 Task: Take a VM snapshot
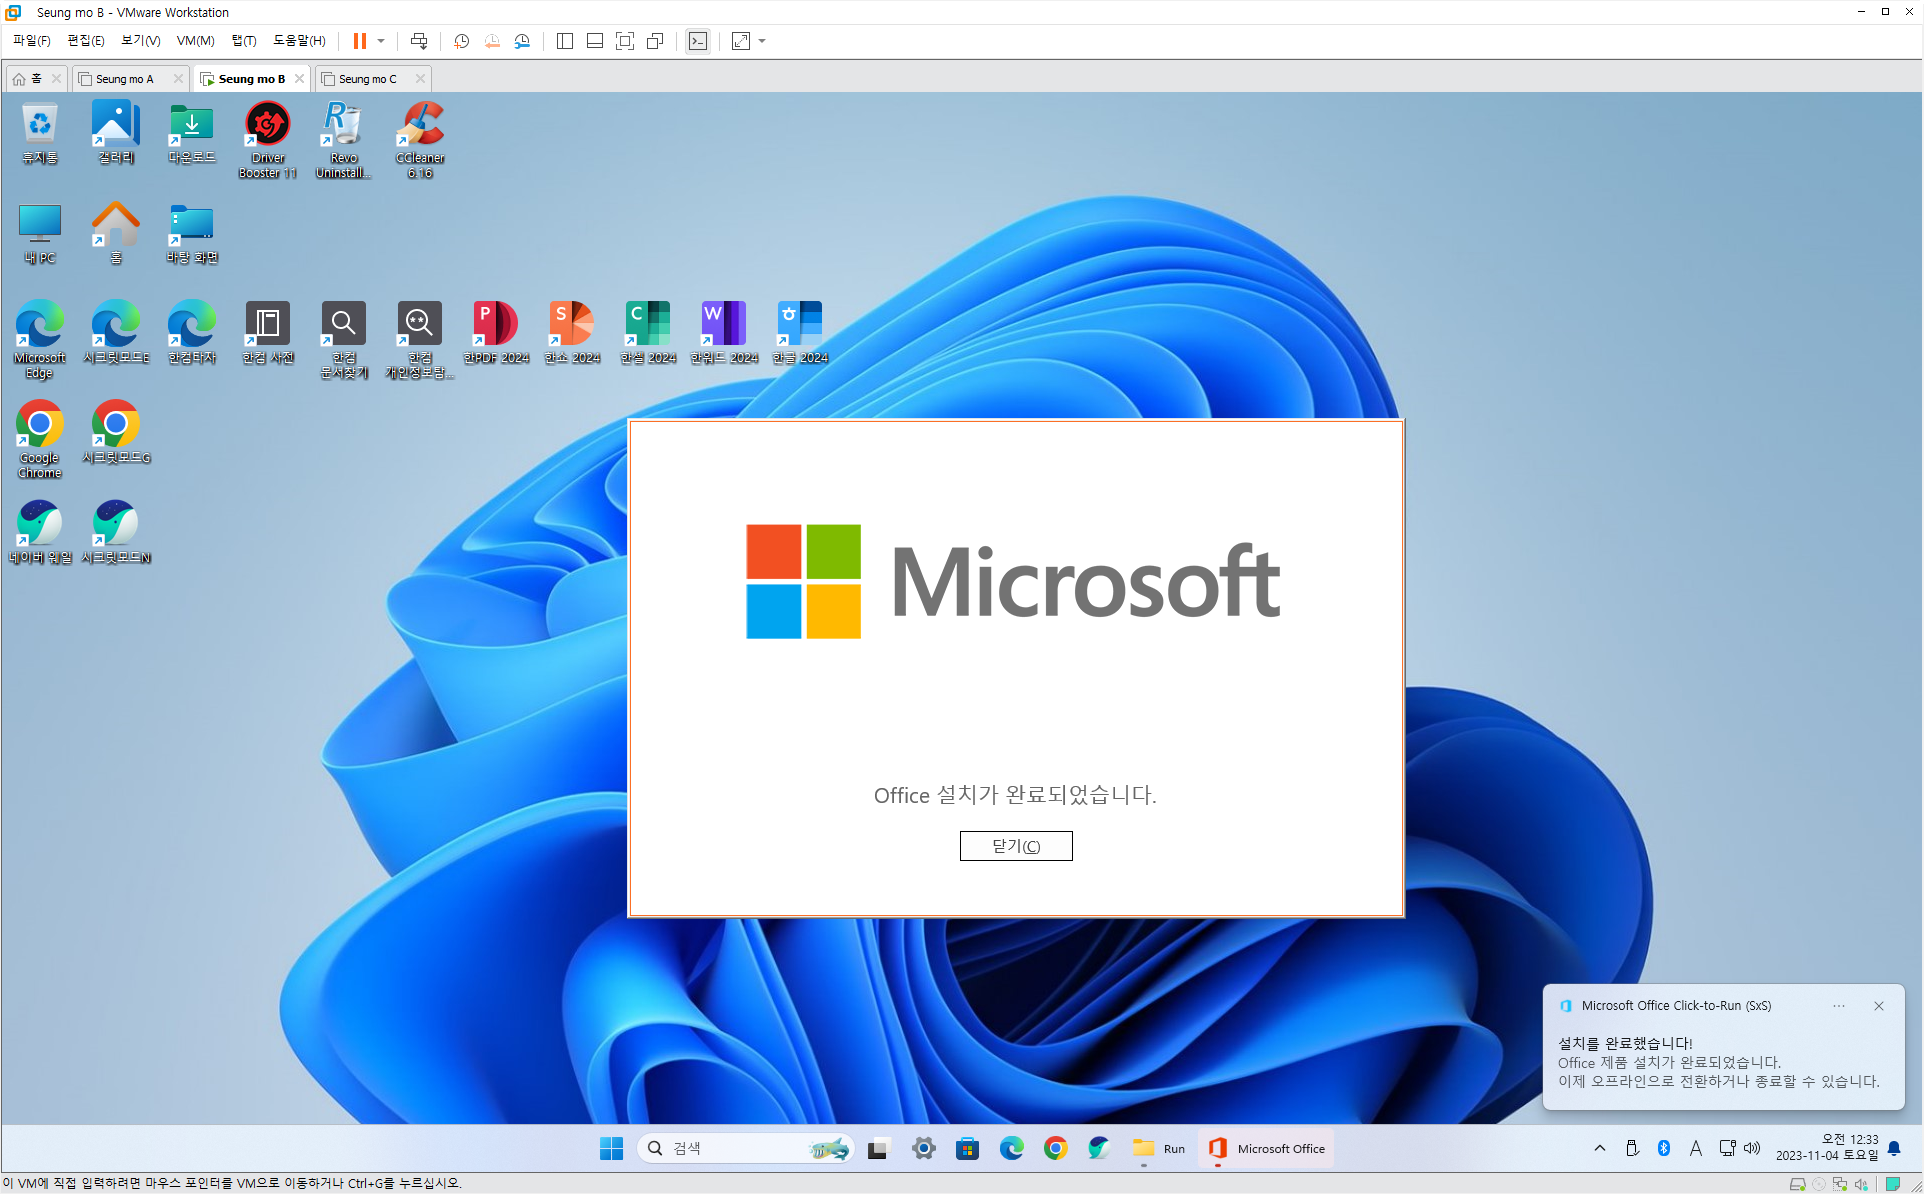pyautogui.click(x=461, y=41)
